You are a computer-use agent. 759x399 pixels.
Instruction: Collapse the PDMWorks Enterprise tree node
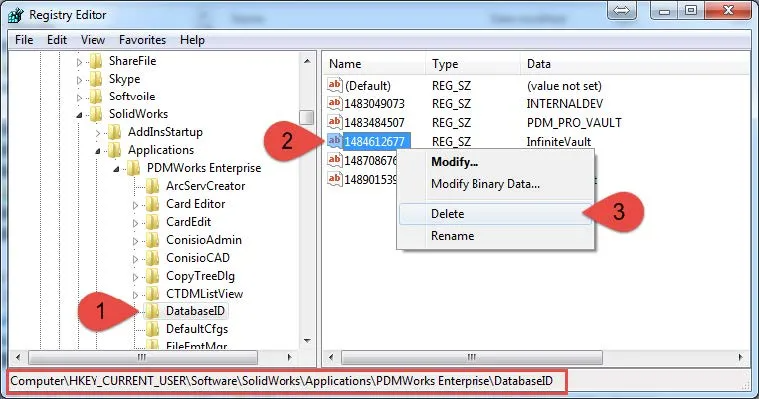116,169
